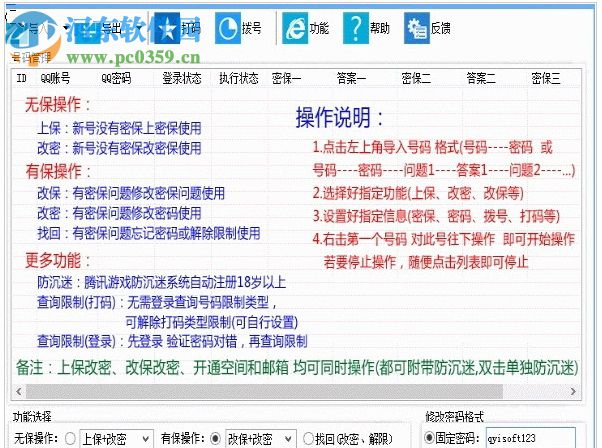This screenshot has height=448, width=602.
Task: Click the 操作说明 heading text
Action: click(339, 117)
